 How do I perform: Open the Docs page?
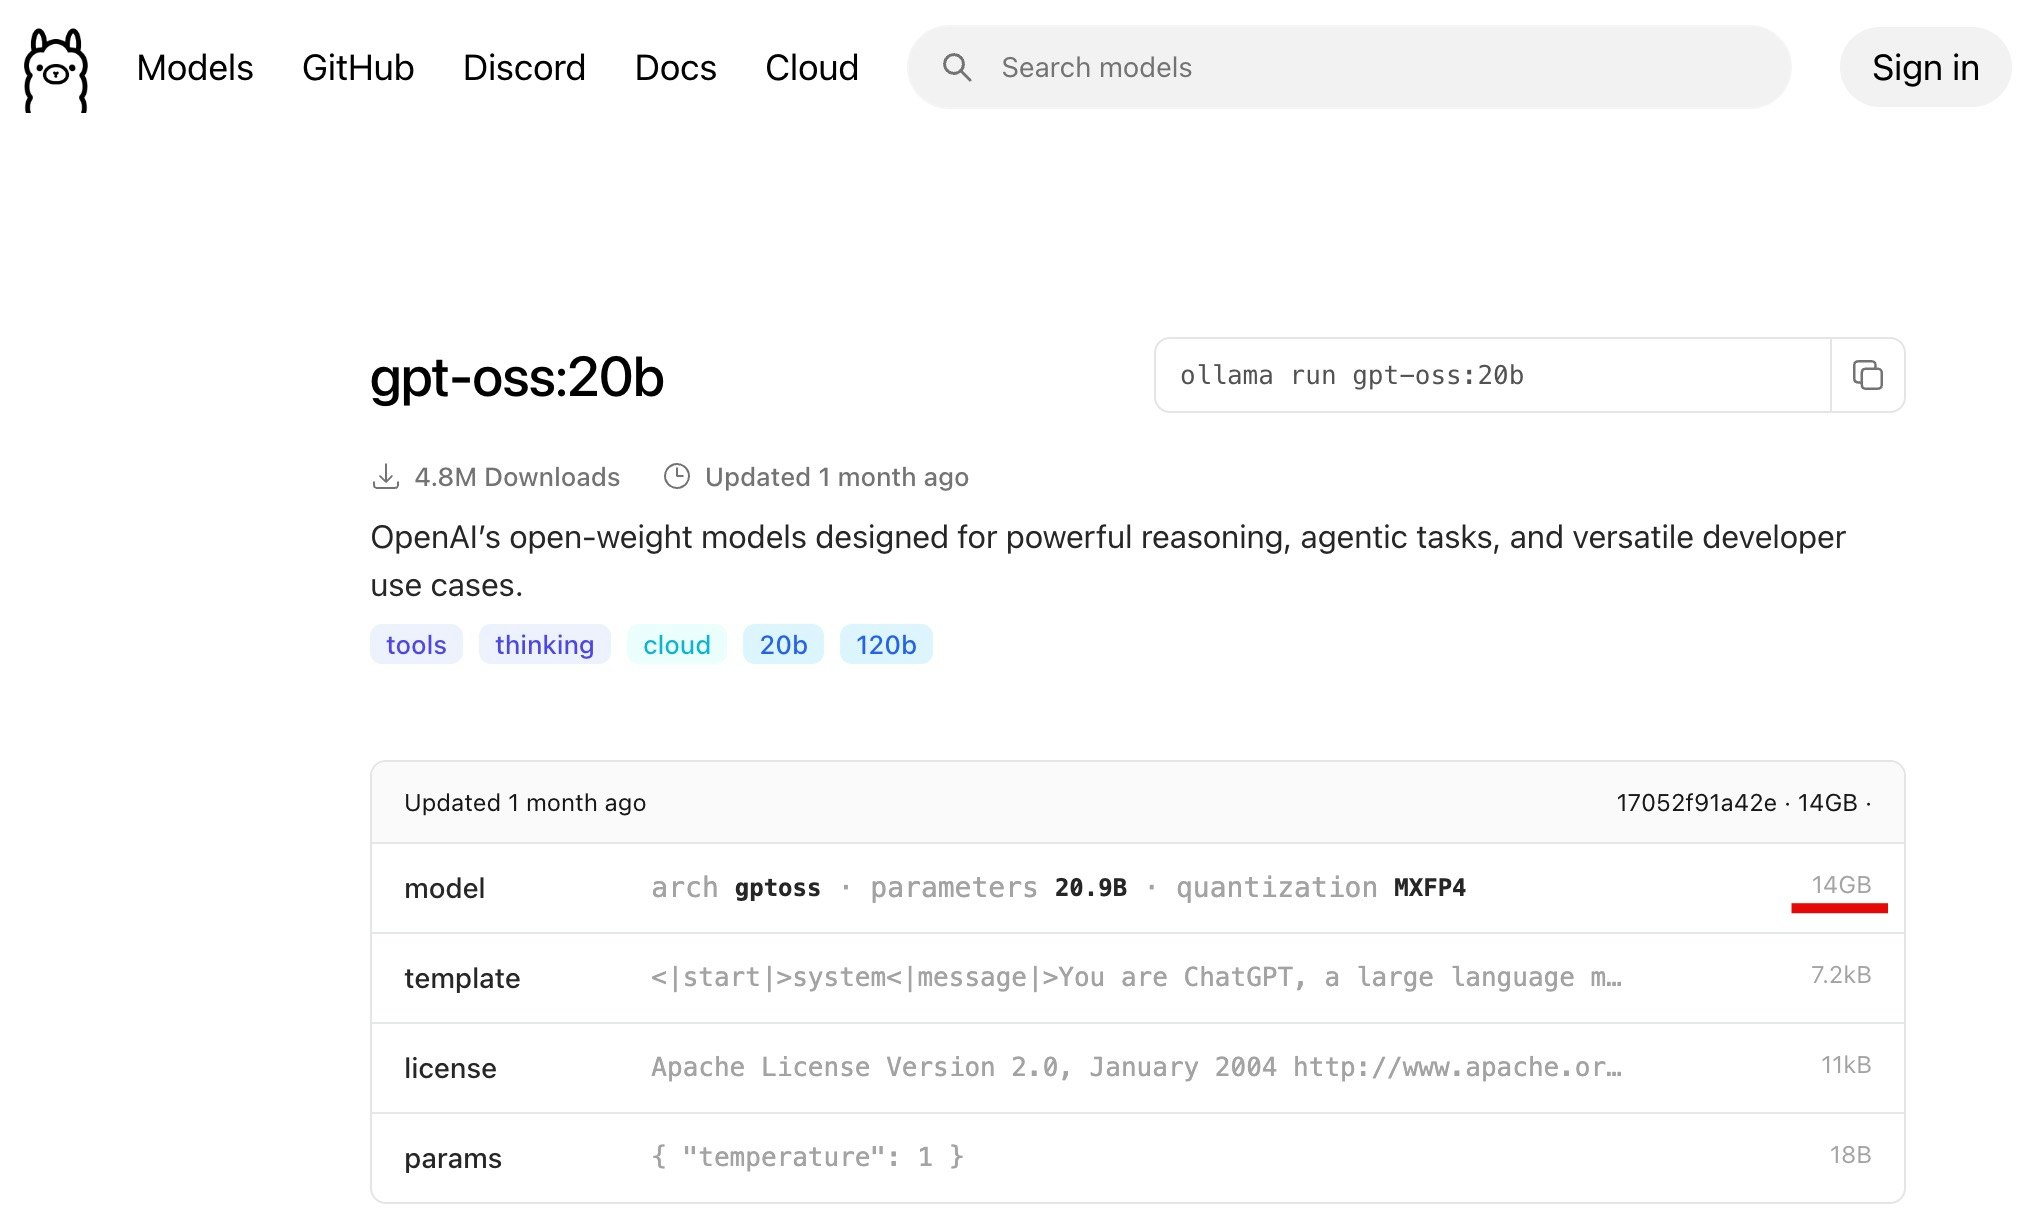pos(675,68)
